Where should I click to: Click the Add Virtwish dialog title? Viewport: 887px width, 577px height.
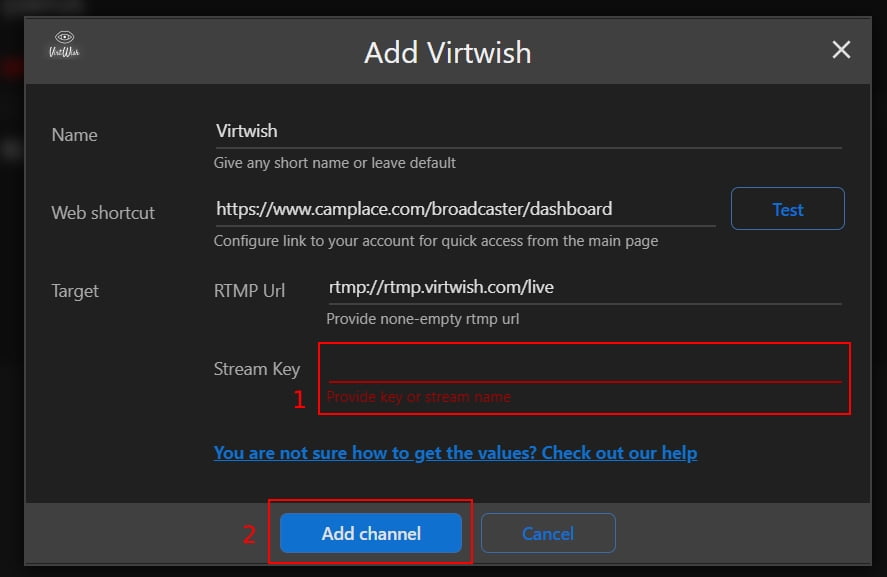(x=447, y=53)
